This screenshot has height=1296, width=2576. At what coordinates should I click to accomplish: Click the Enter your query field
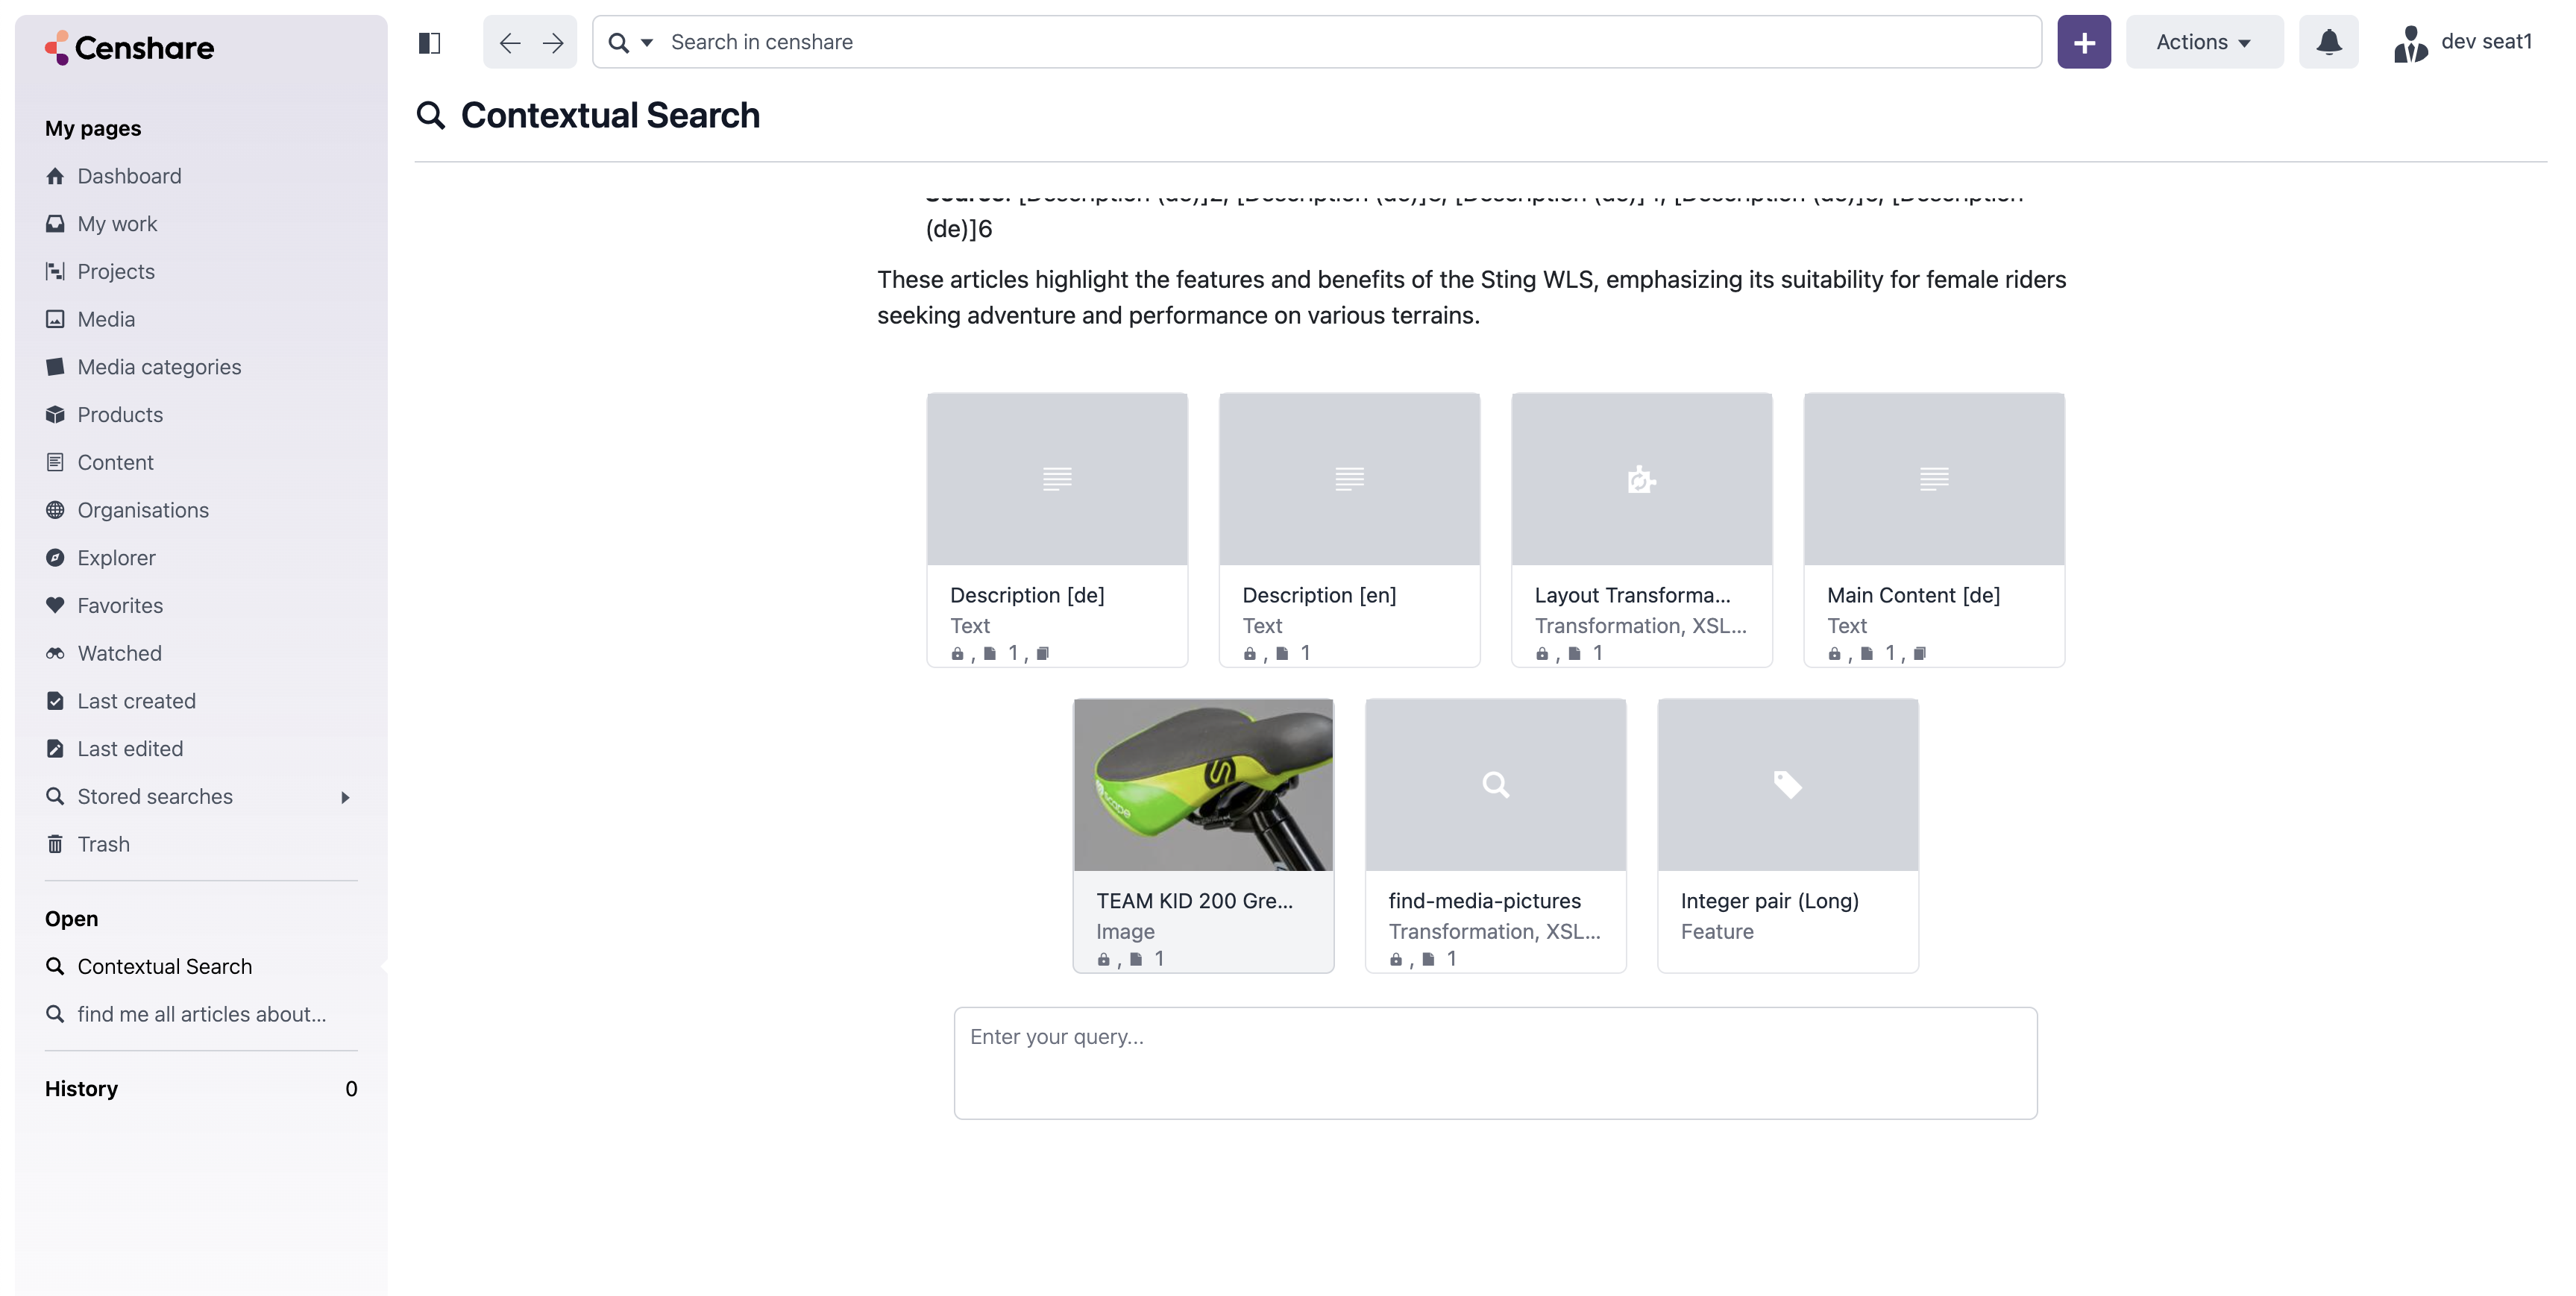(1495, 1062)
